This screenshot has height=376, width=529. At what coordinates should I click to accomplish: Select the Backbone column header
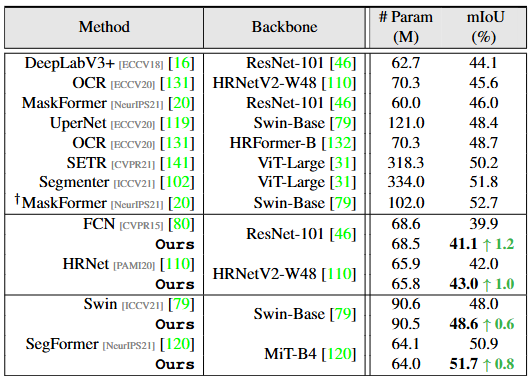point(284,27)
